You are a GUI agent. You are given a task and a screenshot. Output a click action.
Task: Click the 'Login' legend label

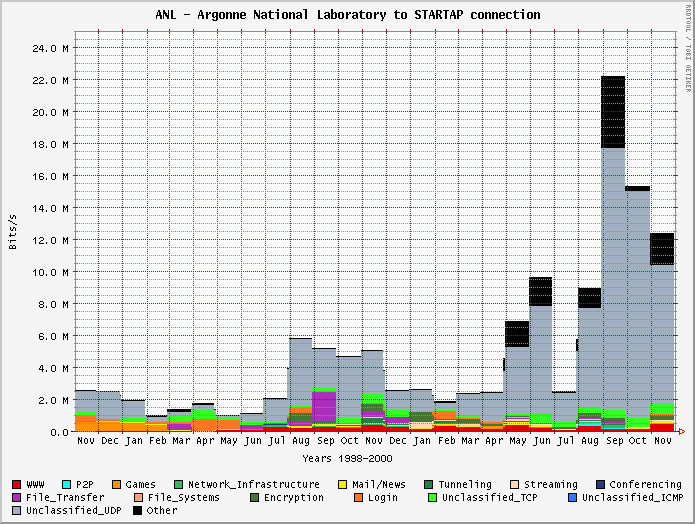(x=383, y=498)
